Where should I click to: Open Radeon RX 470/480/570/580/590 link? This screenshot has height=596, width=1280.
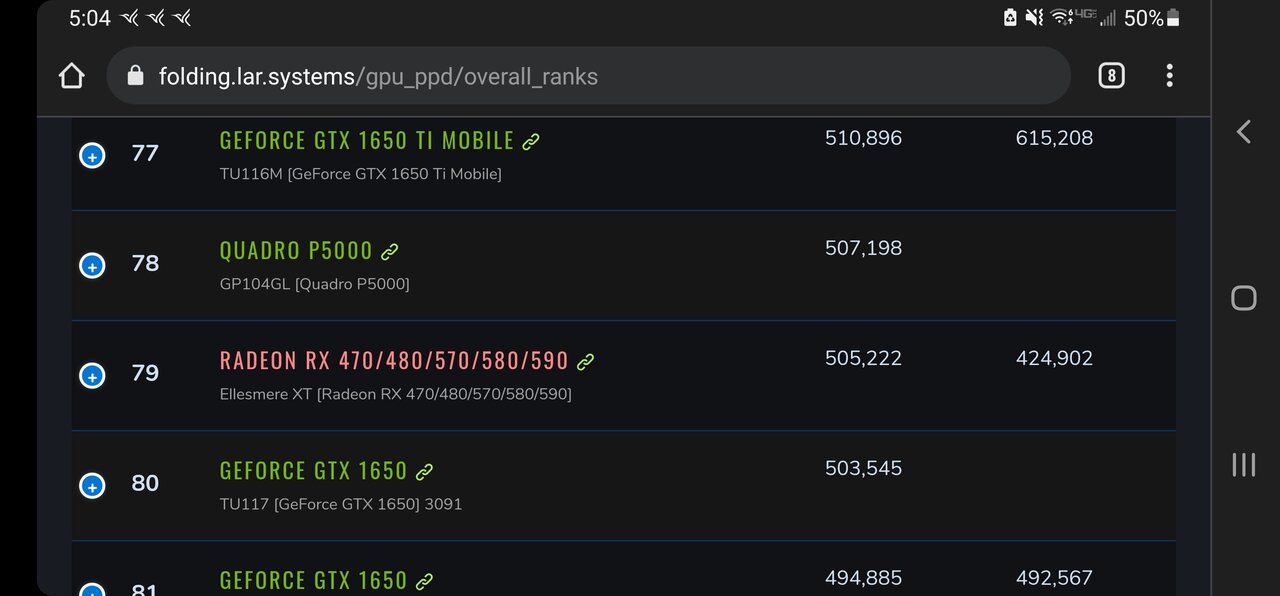(x=393, y=361)
